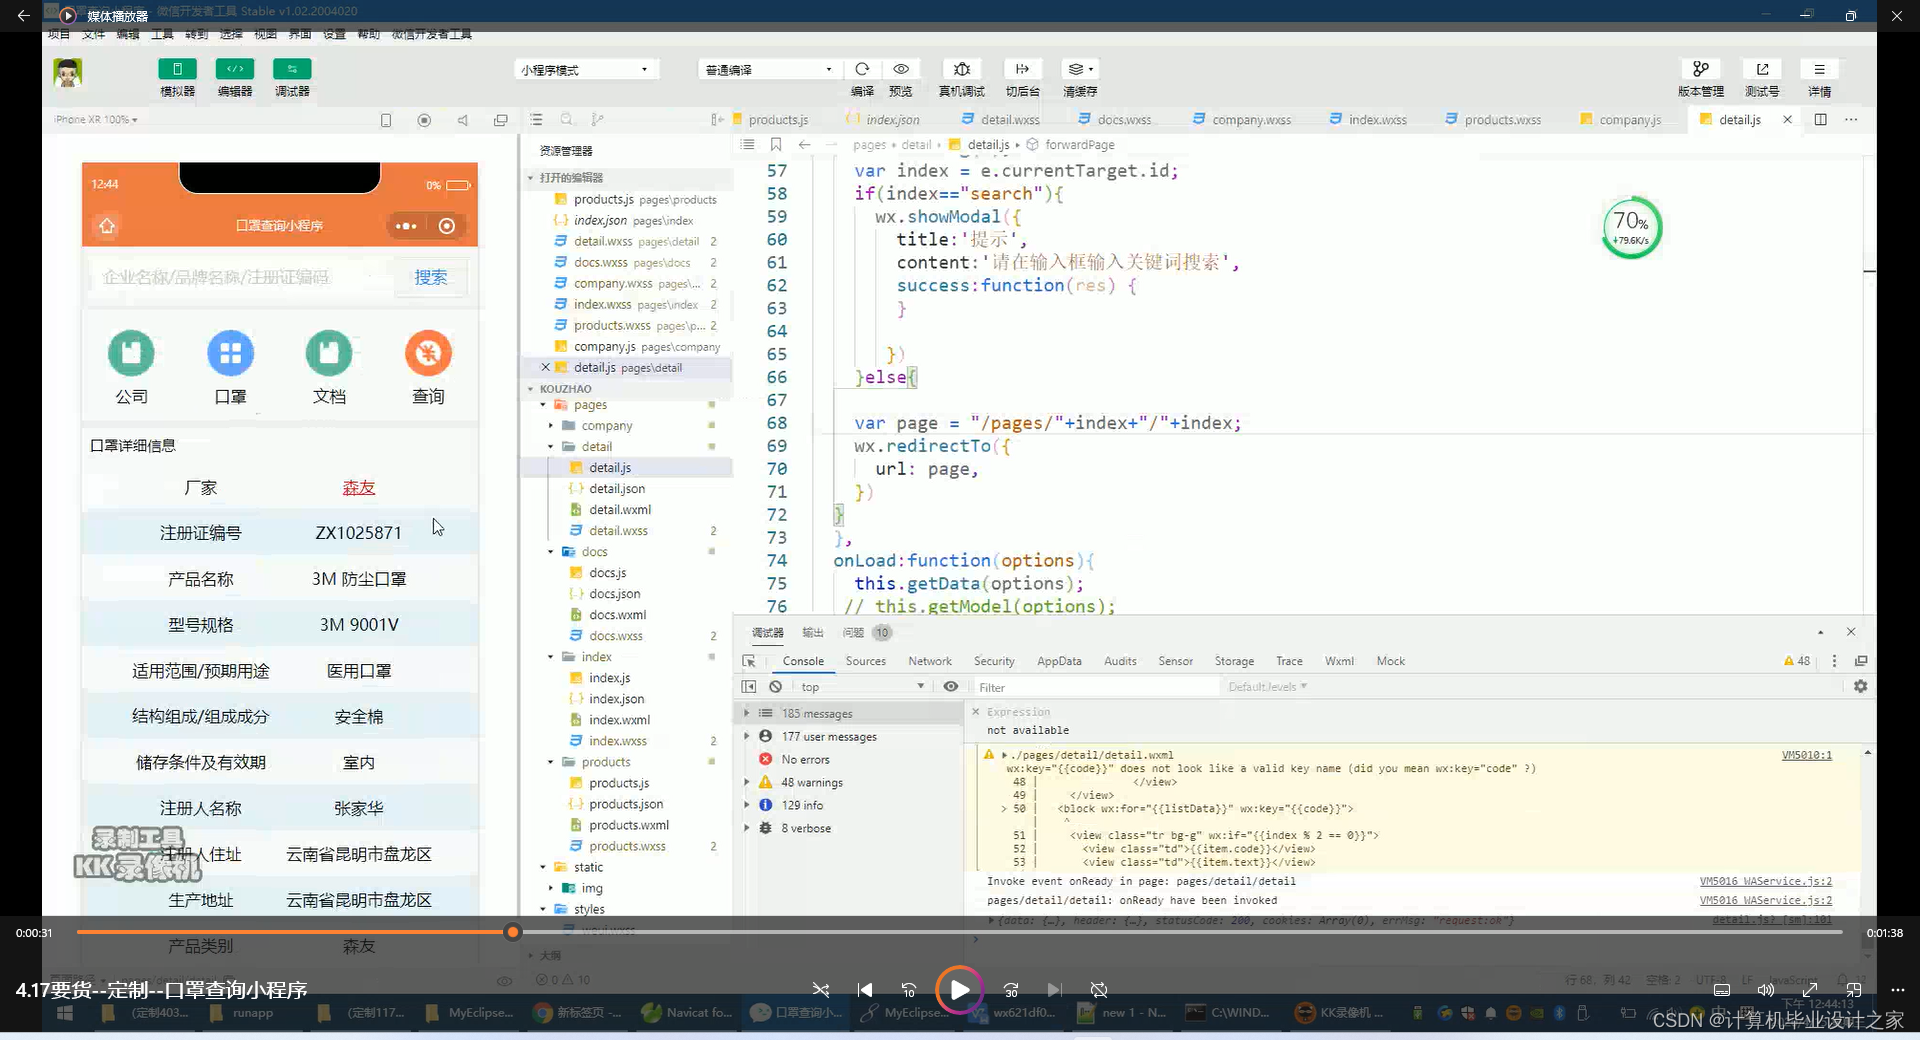Click the video play button
The height and width of the screenshot is (1040, 1920).
(x=959, y=990)
